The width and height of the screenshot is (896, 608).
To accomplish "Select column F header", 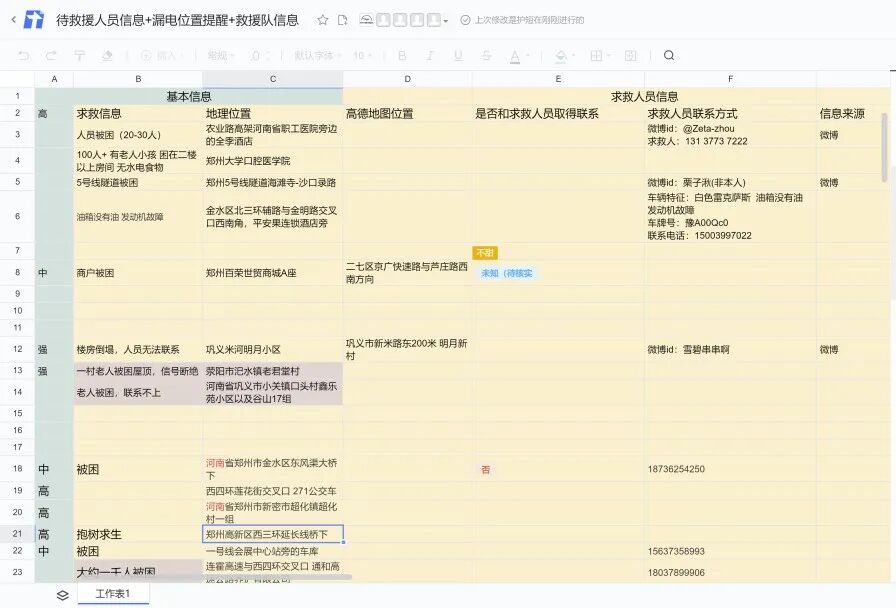I will tap(730, 79).
